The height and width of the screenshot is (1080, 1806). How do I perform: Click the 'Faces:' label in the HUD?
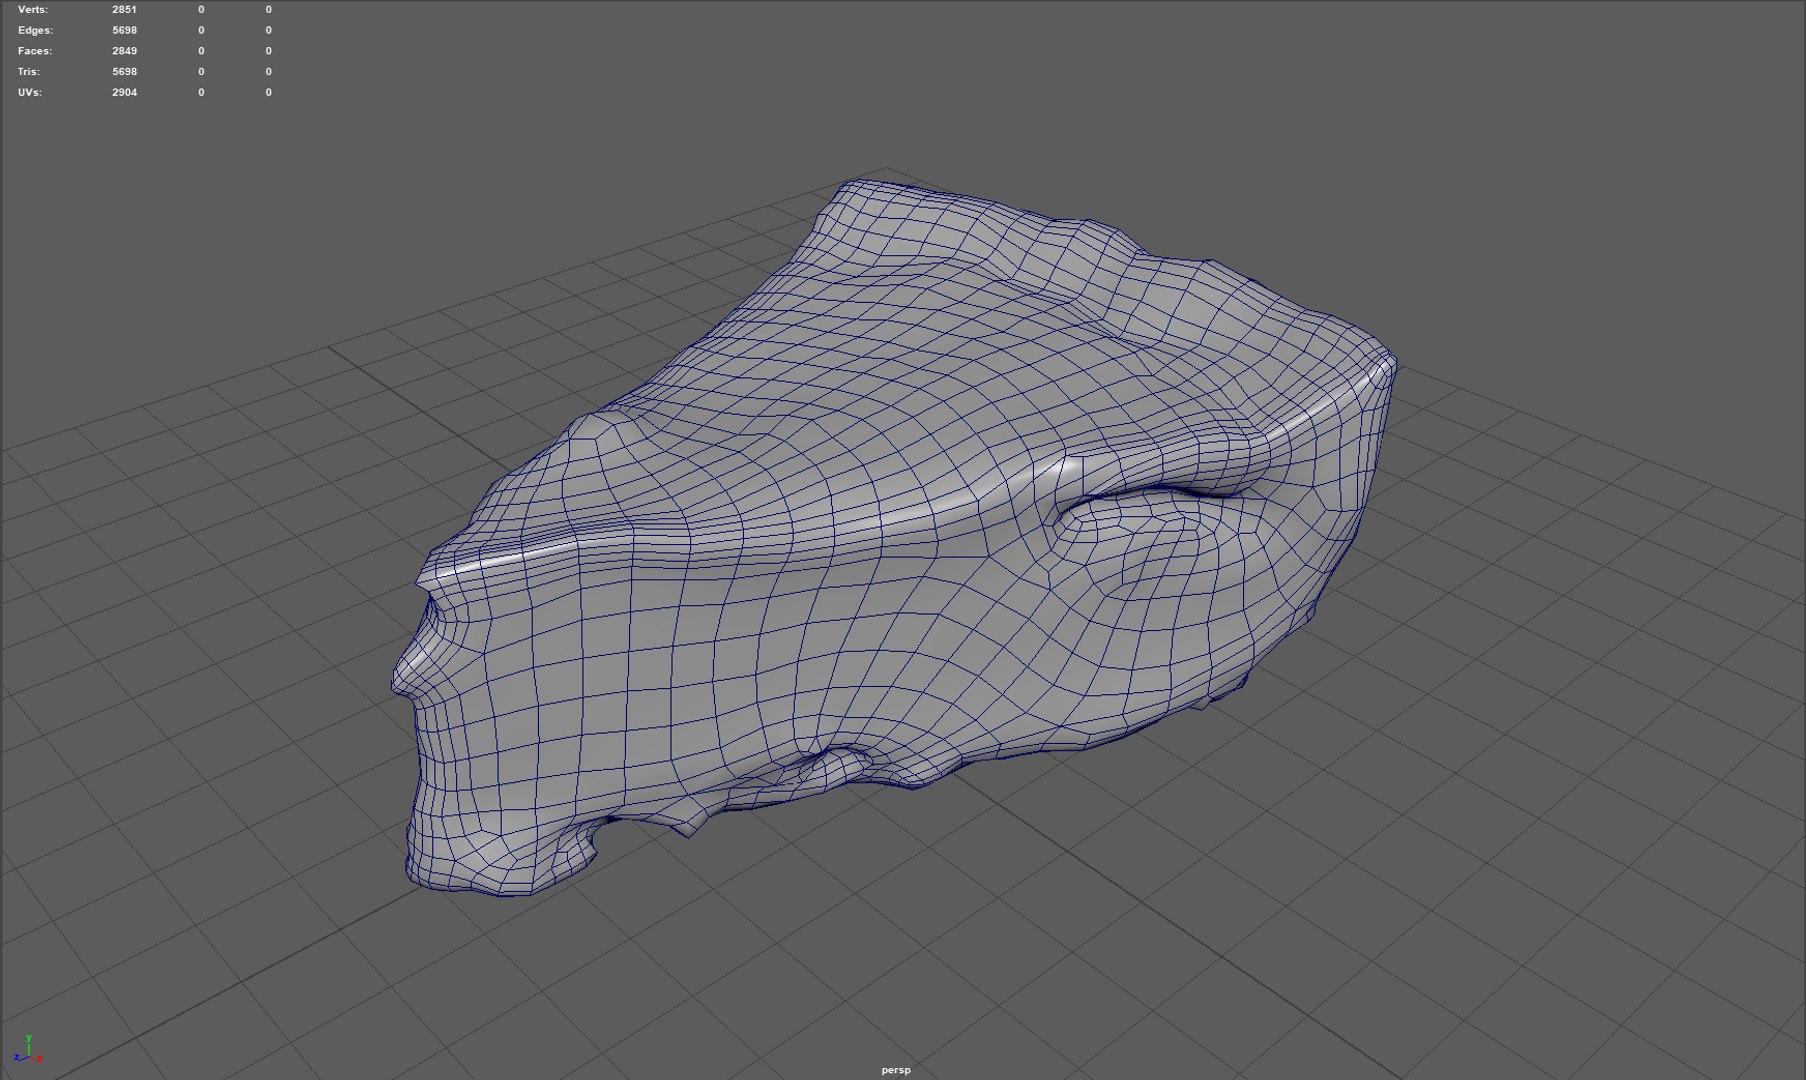35,51
